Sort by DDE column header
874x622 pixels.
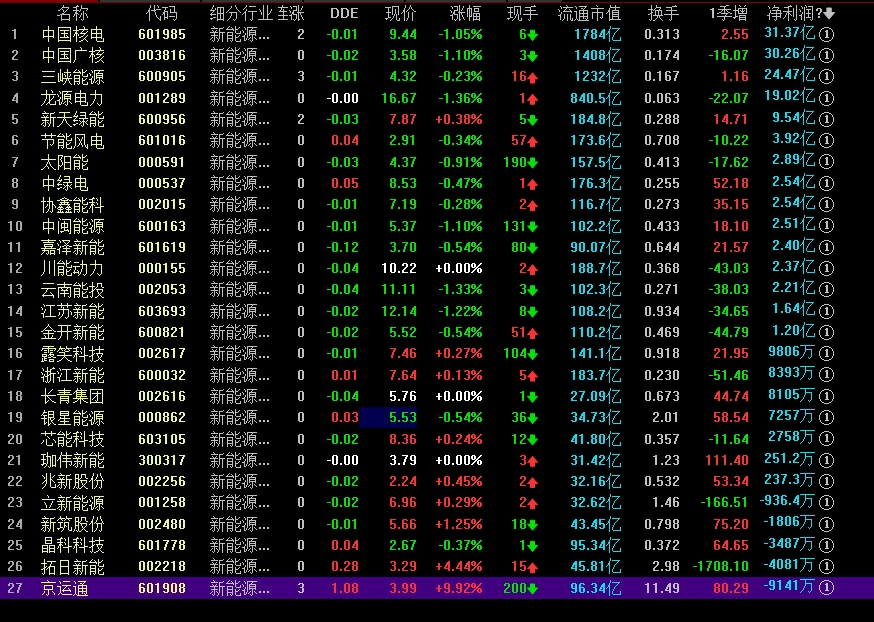tap(344, 13)
